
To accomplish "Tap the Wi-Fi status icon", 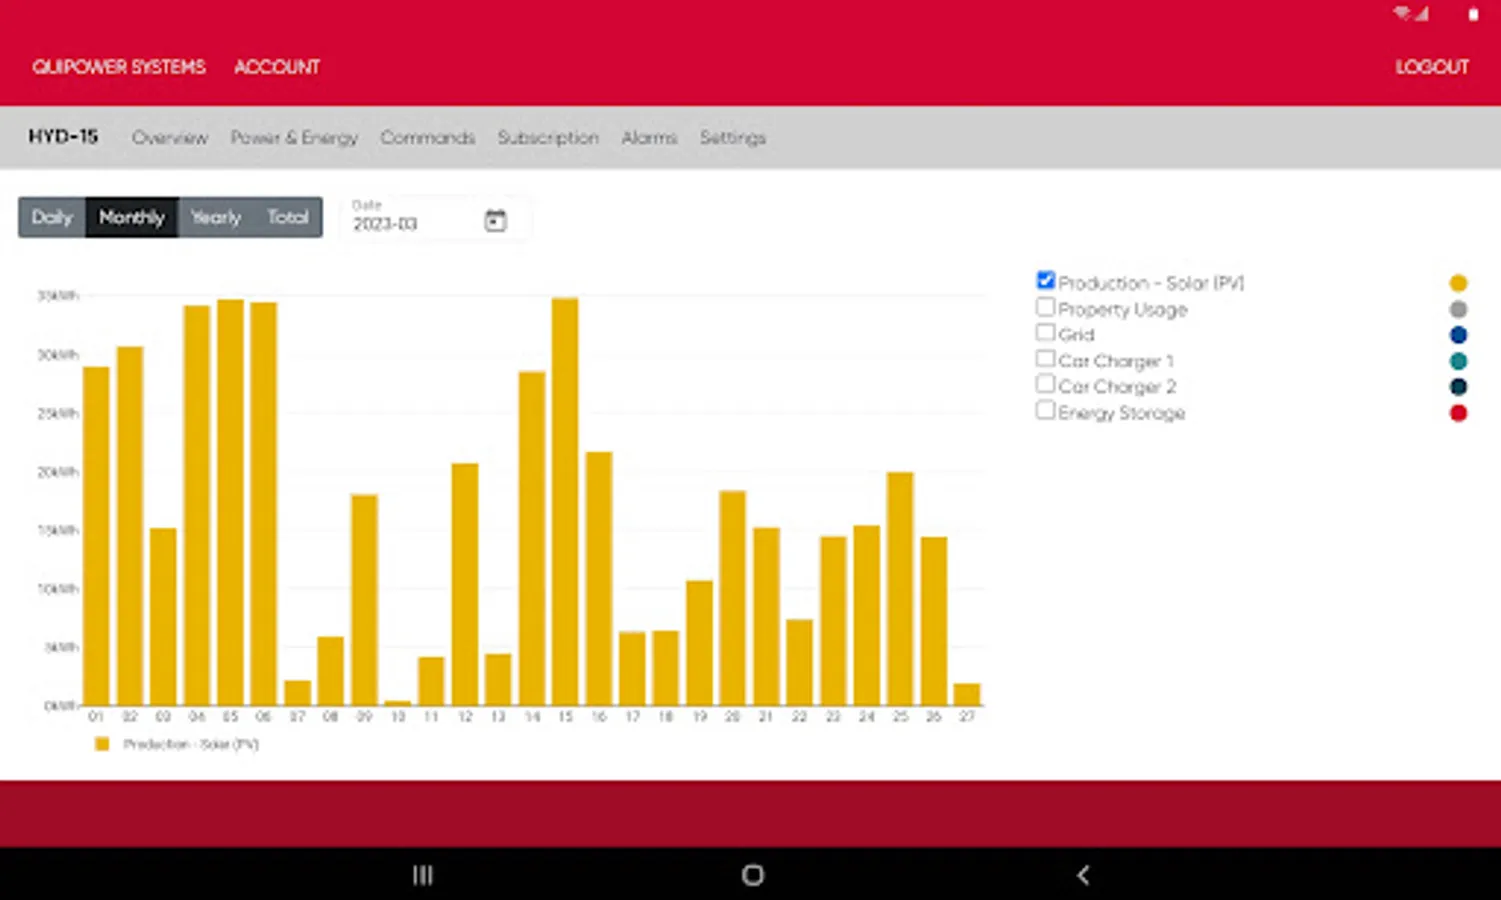I will coord(1403,13).
